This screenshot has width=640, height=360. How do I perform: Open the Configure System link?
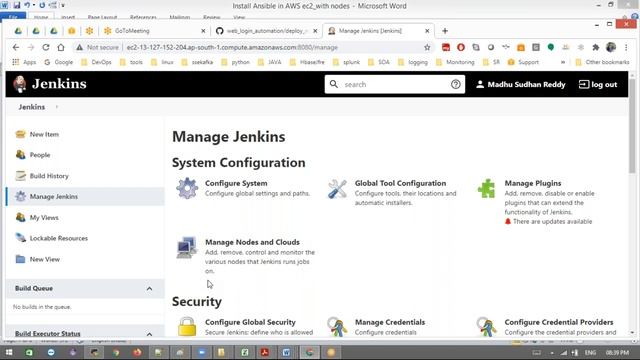(x=236, y=183)
